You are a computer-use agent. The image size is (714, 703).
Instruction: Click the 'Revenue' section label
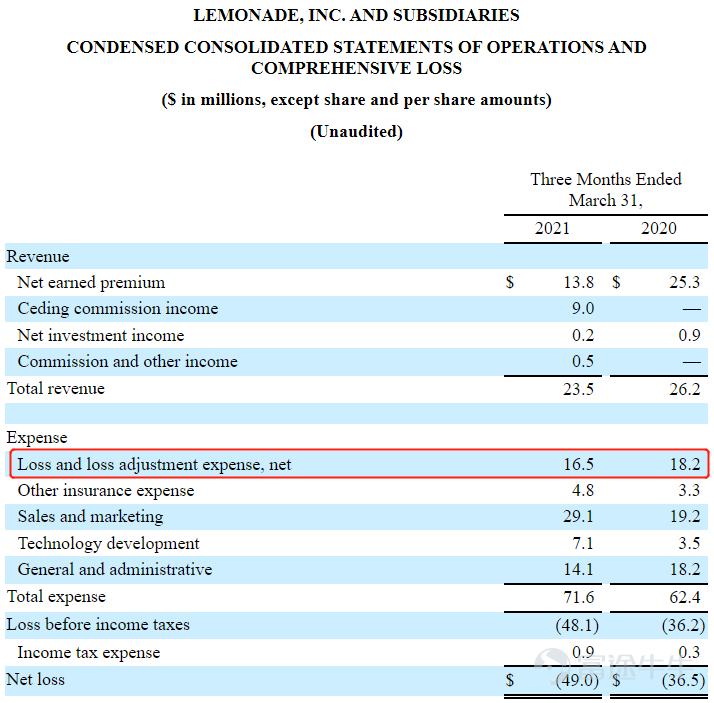coord(38,256)
